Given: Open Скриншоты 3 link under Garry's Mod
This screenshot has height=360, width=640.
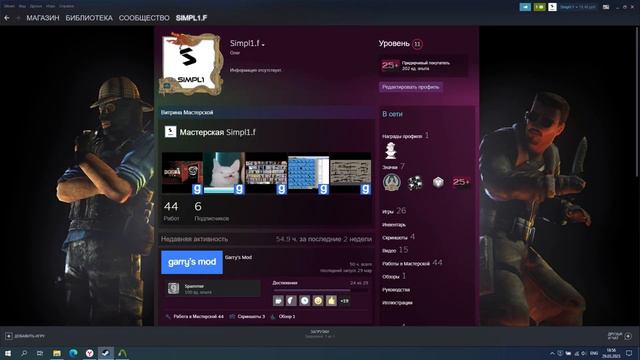Looking at the screenshot, I should [251, 316].
